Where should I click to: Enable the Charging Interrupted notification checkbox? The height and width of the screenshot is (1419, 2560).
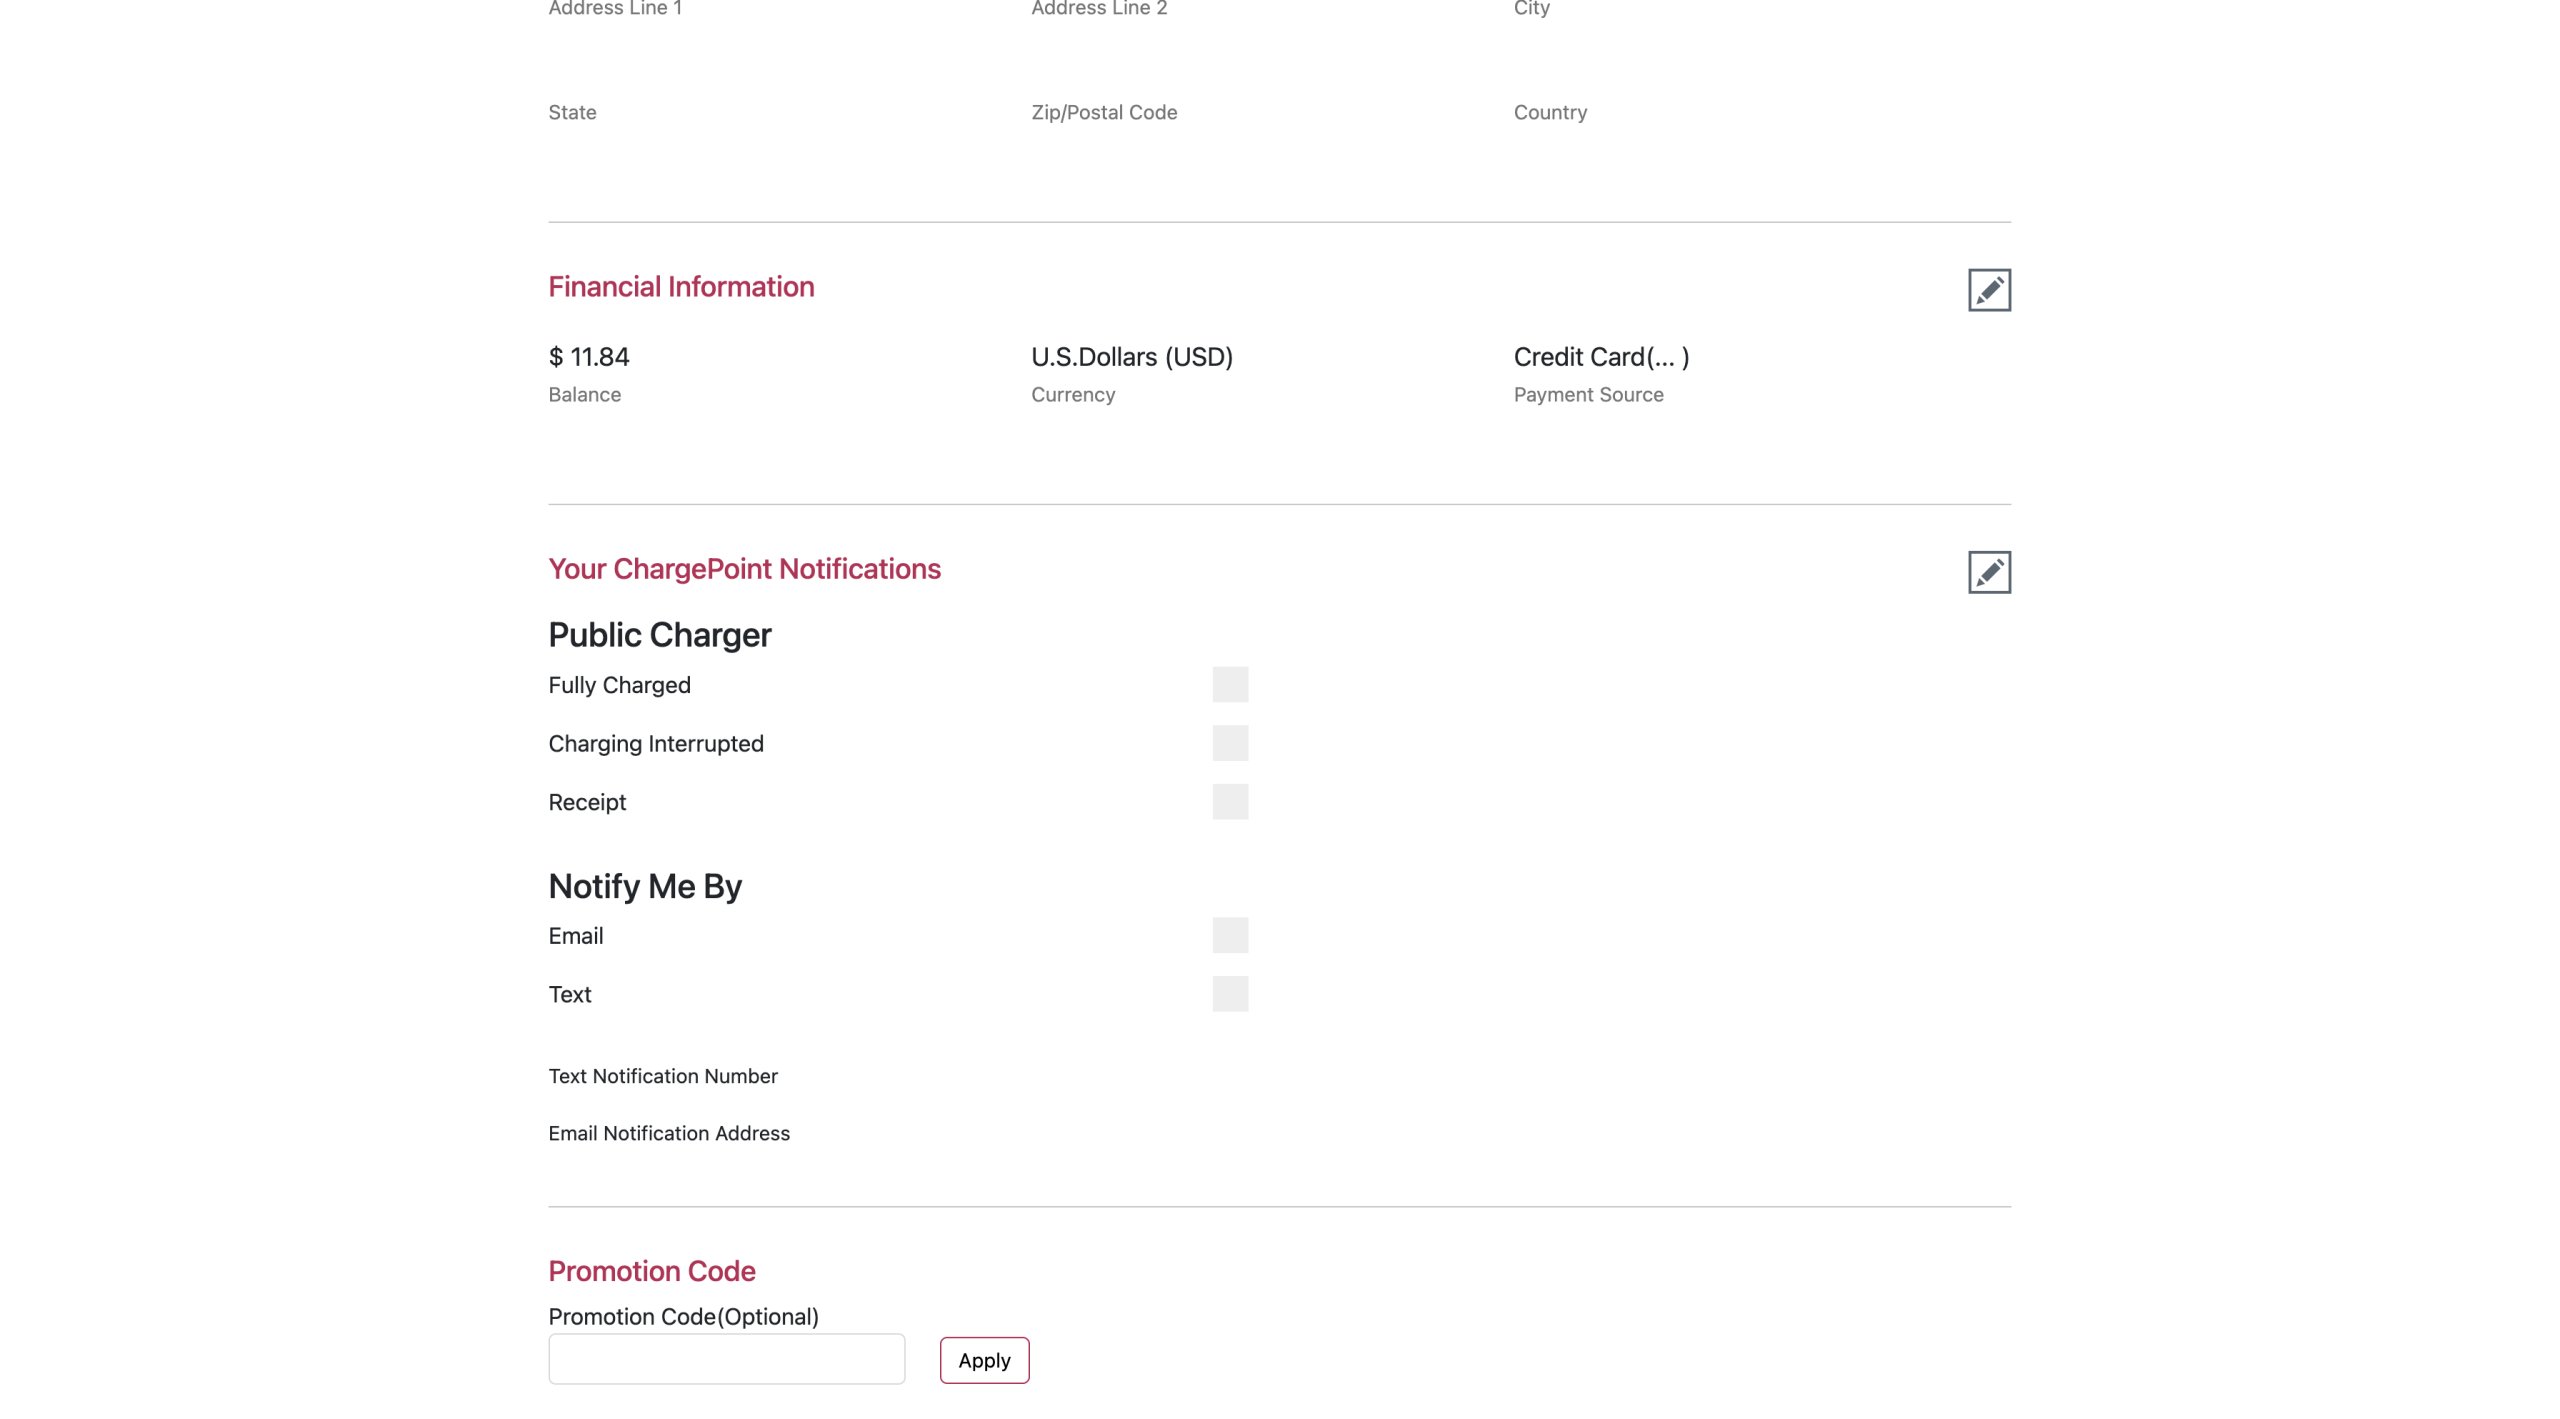click(x=1230, y=743)
